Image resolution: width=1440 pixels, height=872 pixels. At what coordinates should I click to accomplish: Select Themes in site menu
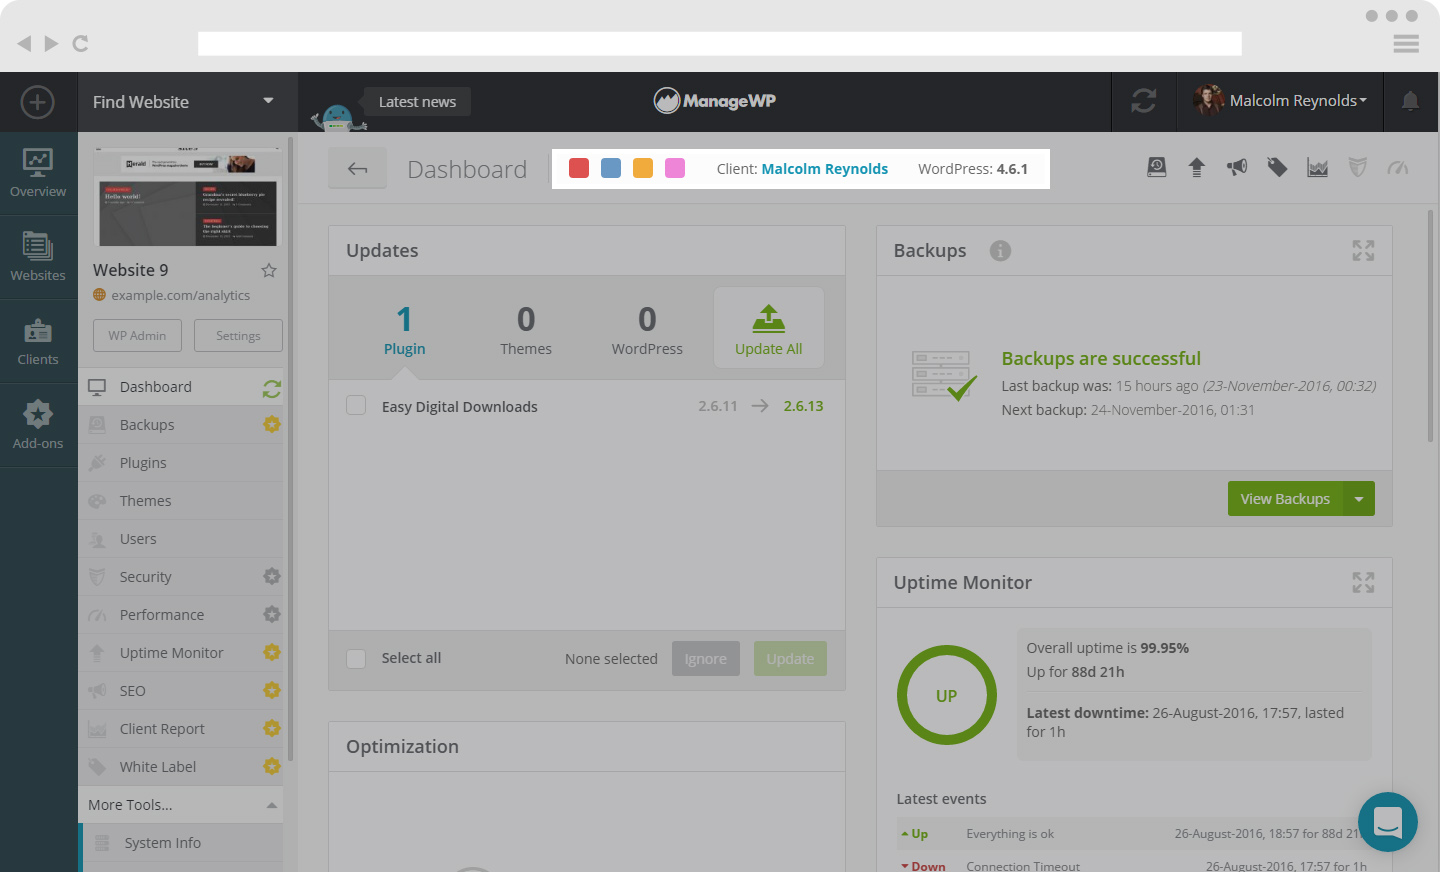click(180, 501)
